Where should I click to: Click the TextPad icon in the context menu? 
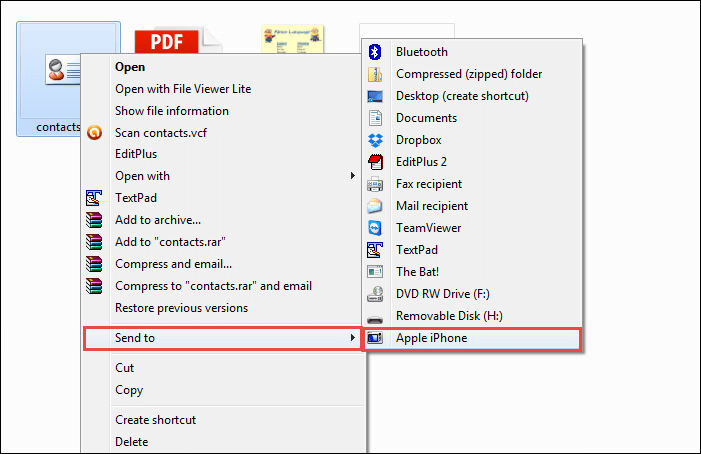[94, 198]
